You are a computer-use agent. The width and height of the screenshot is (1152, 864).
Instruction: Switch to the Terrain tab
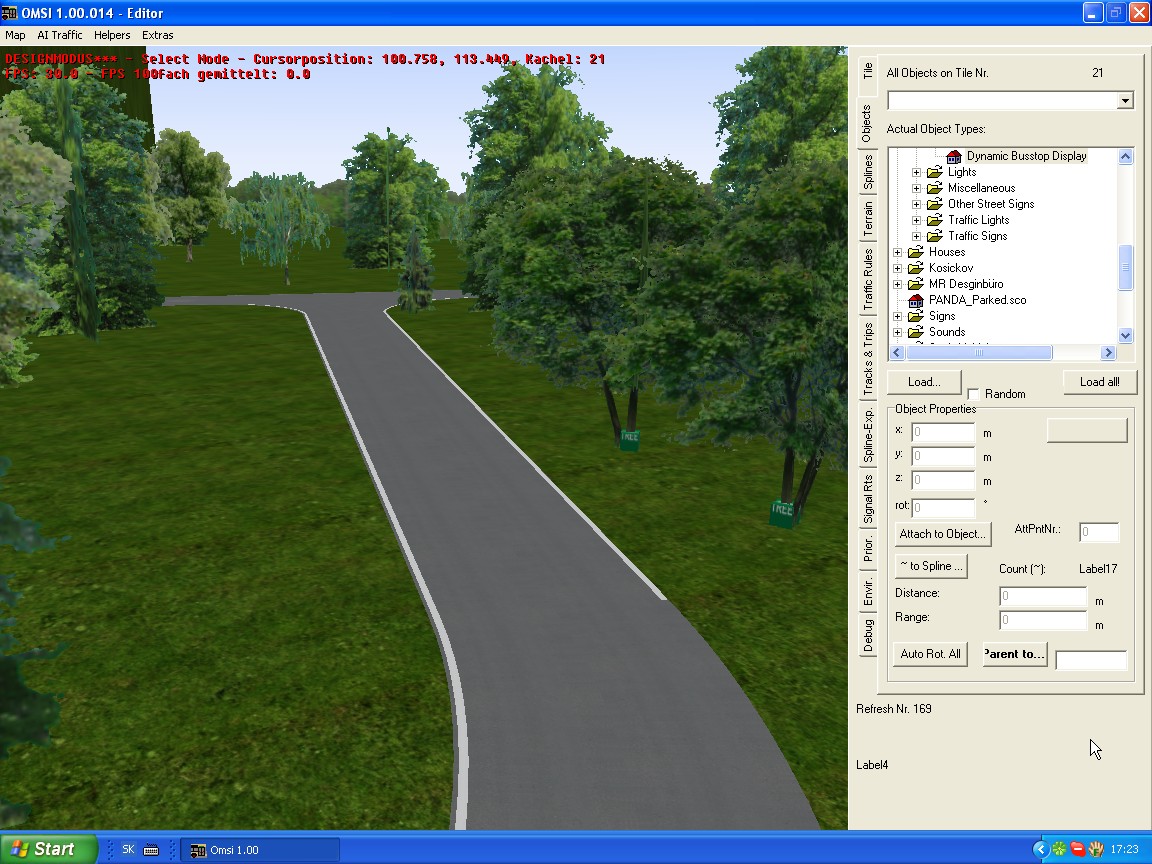click(868, 219)
